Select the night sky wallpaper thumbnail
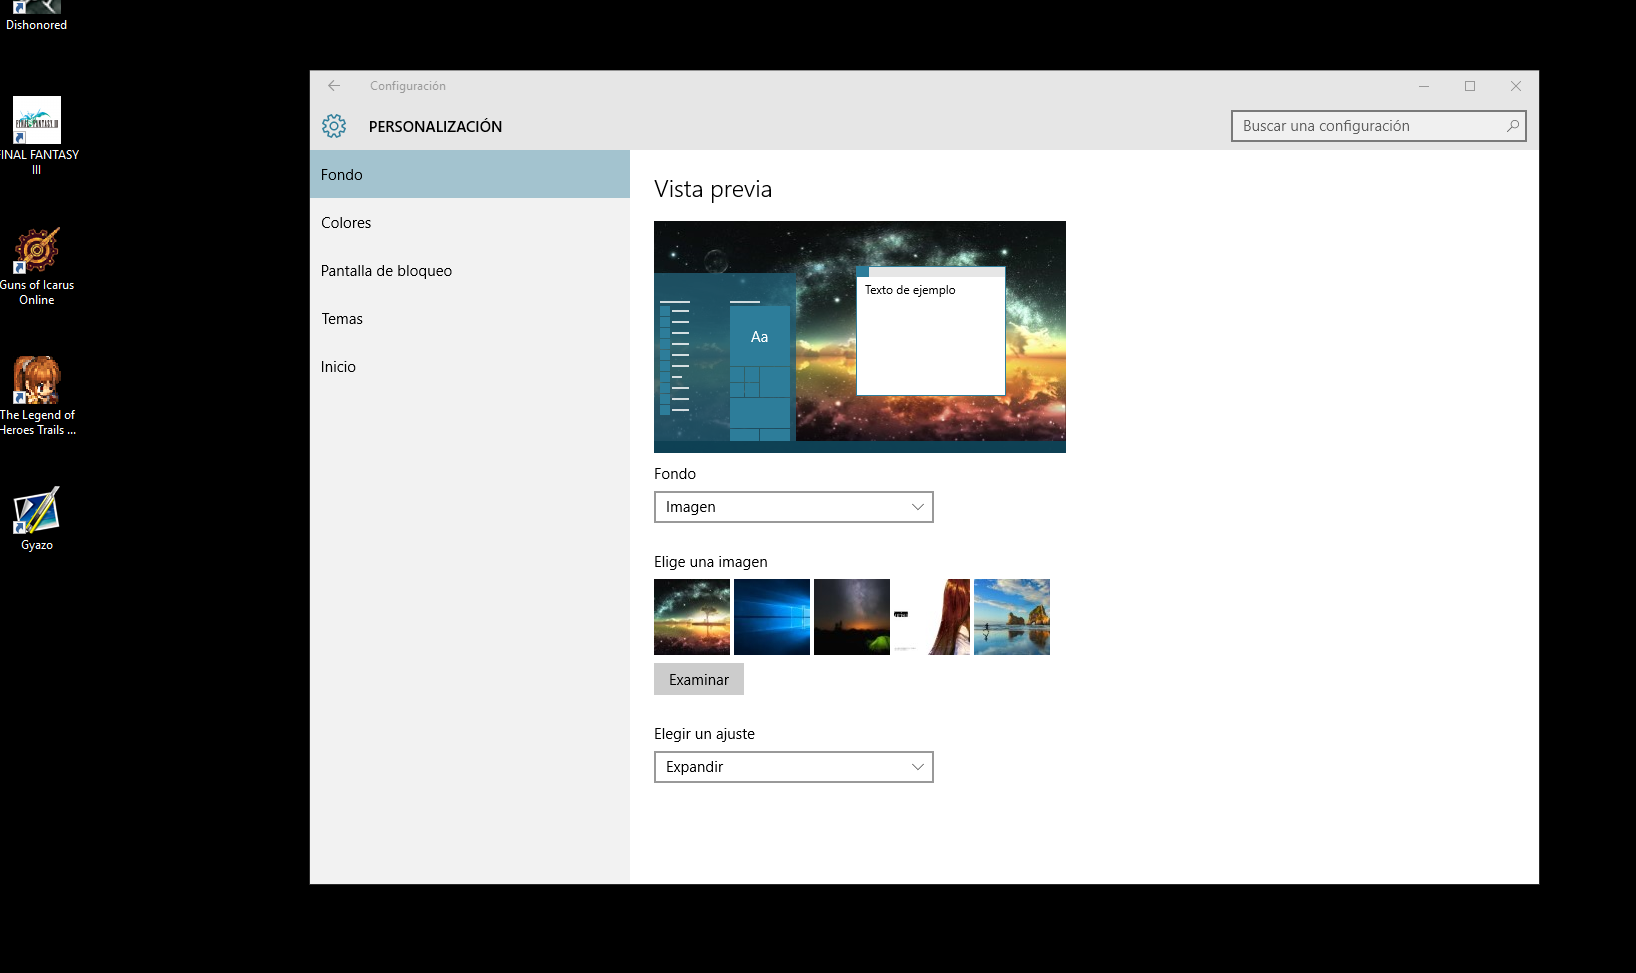This screenshot has width=1636, height=973. [851, 616]
